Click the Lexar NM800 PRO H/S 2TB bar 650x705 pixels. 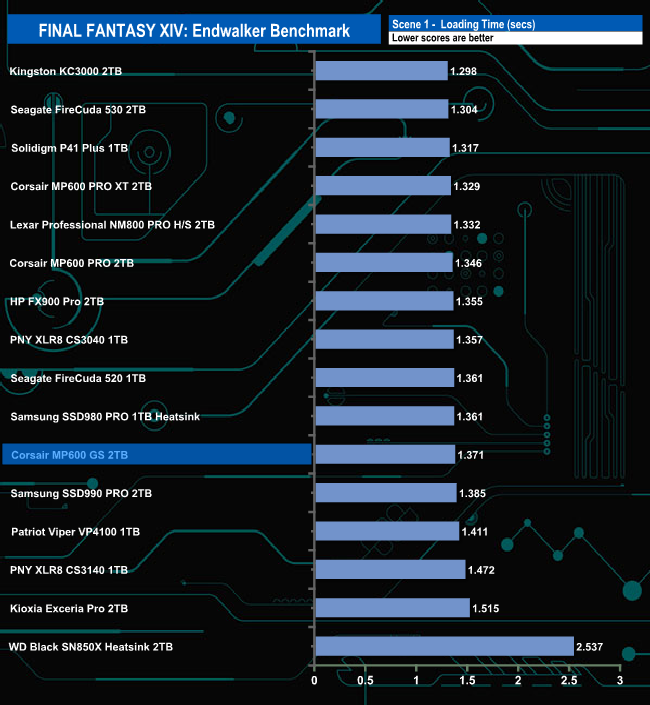click(x=383, y=224)
